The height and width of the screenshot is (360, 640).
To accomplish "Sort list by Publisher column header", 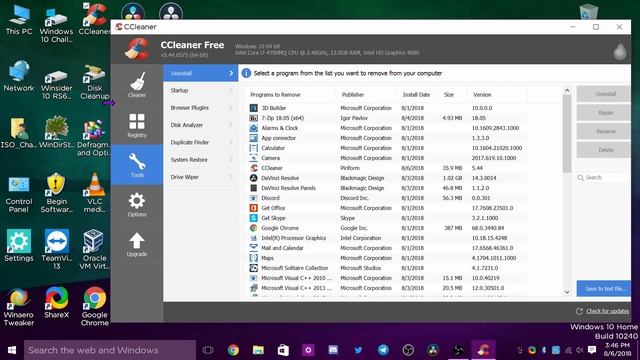I will 366,95.
